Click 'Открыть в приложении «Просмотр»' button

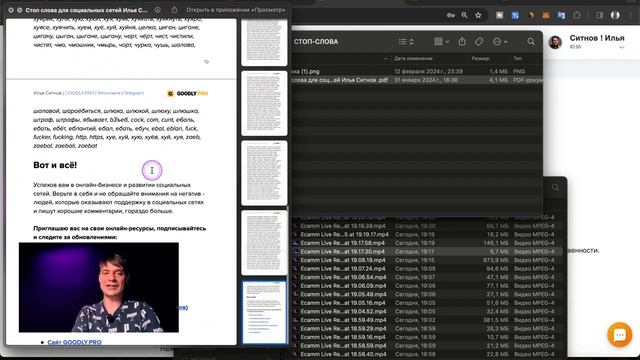point(236,10)
